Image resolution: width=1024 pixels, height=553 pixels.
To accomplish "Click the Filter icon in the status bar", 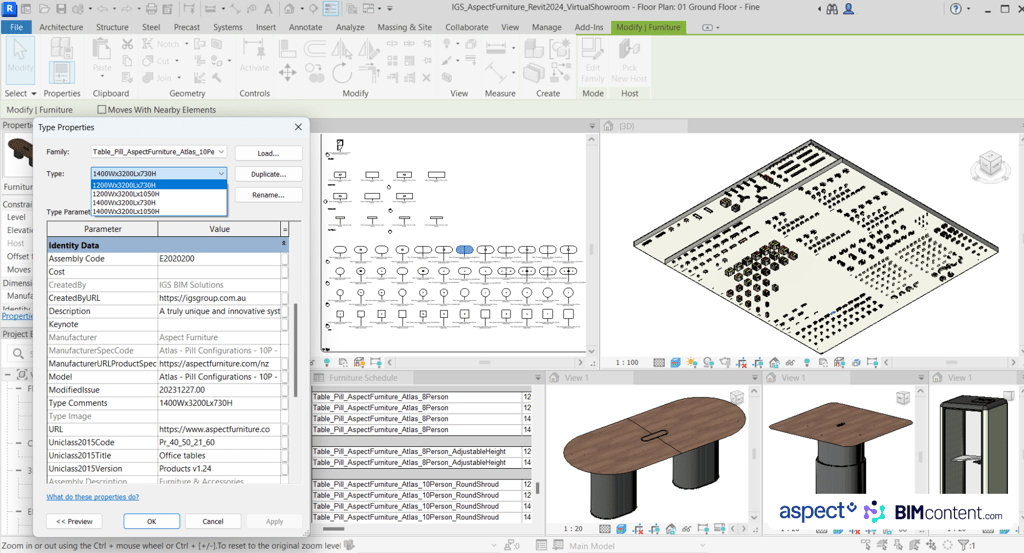I will tap(965, 545).
